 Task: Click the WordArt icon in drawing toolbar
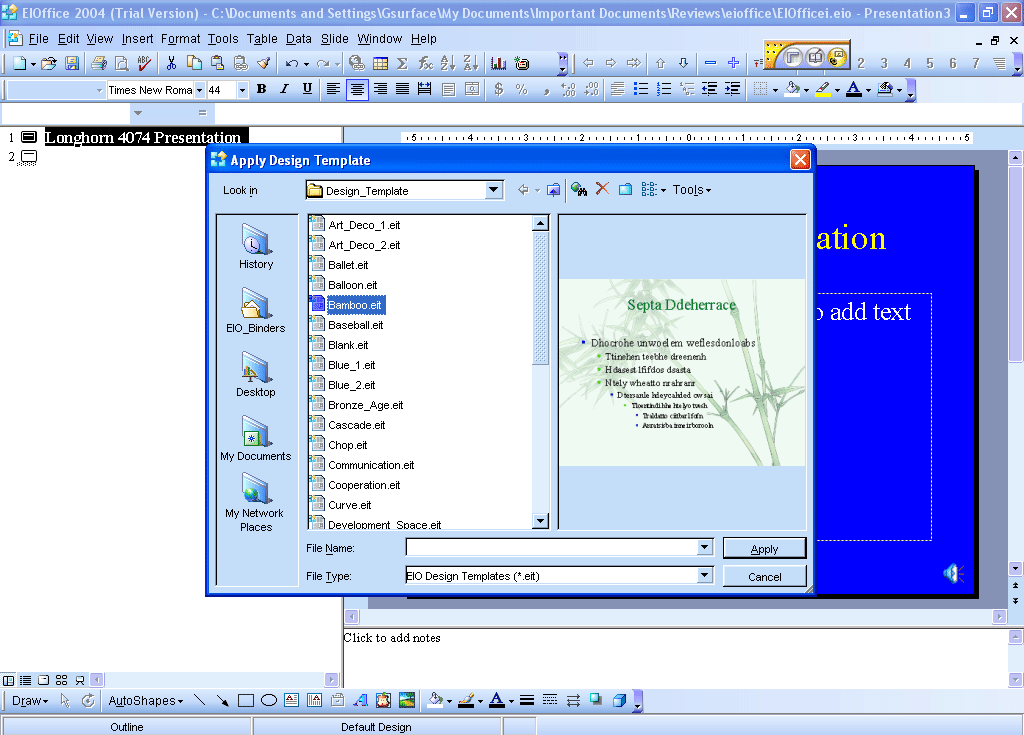(360, 700)
